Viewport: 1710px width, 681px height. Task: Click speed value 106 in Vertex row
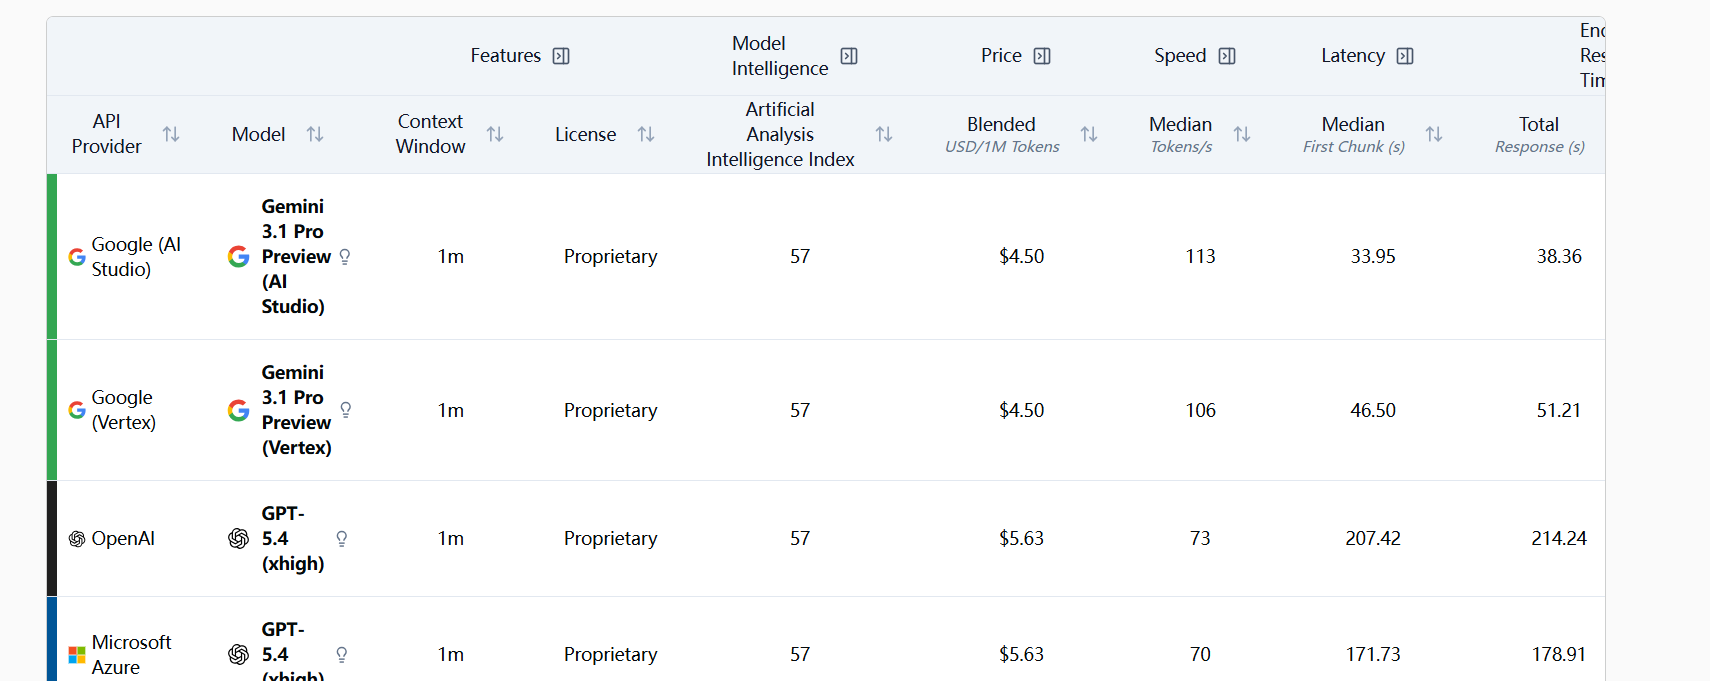click(x=1200, y=410)
